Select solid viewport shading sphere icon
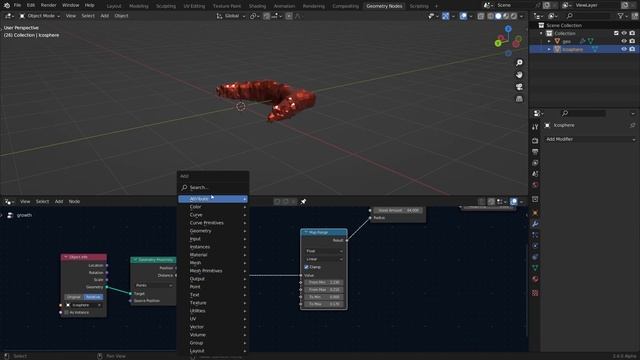 click(x=498, y=16)
